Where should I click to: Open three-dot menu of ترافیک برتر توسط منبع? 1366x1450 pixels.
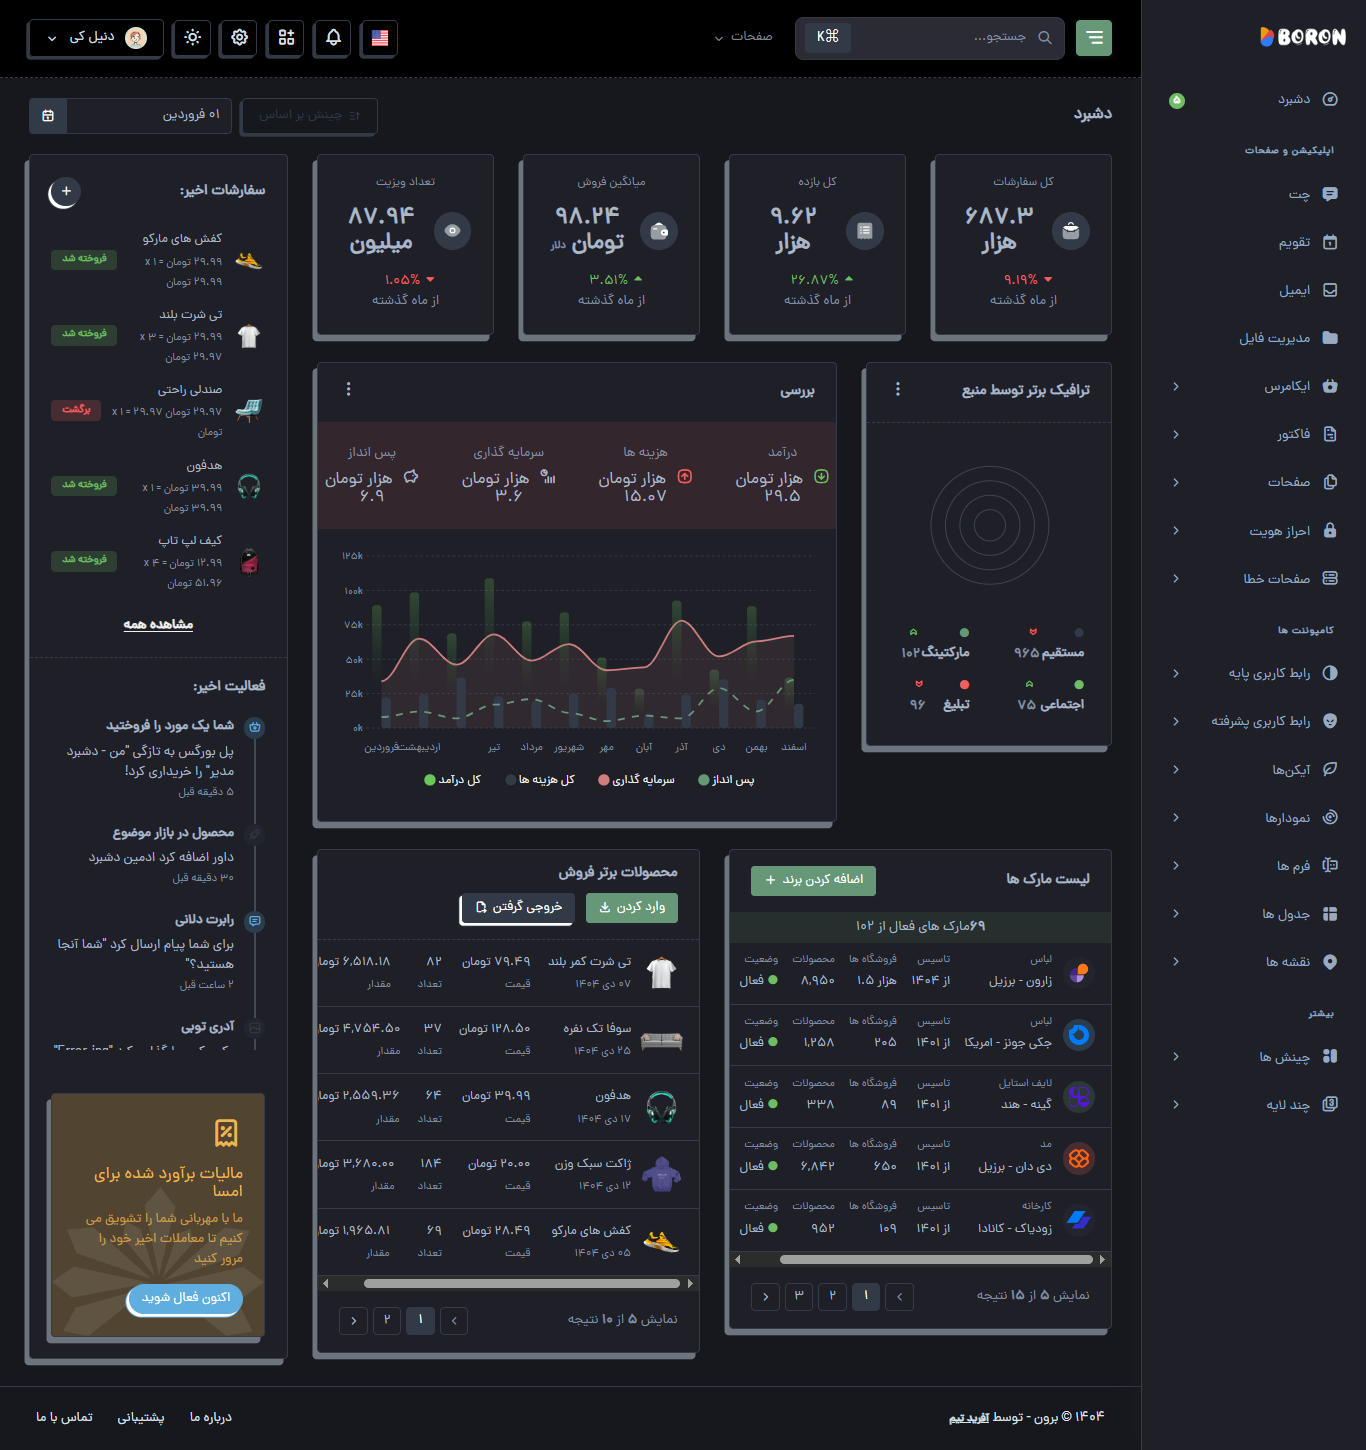pos(897,389)
